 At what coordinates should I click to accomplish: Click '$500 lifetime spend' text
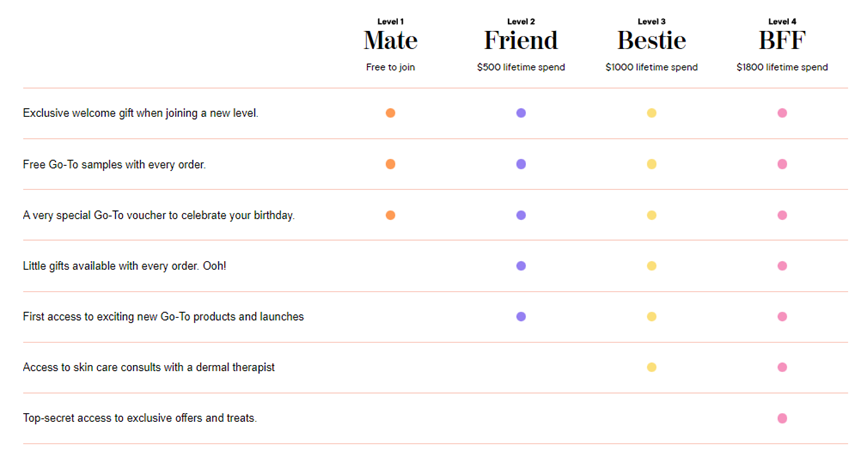tap(521, 67)
